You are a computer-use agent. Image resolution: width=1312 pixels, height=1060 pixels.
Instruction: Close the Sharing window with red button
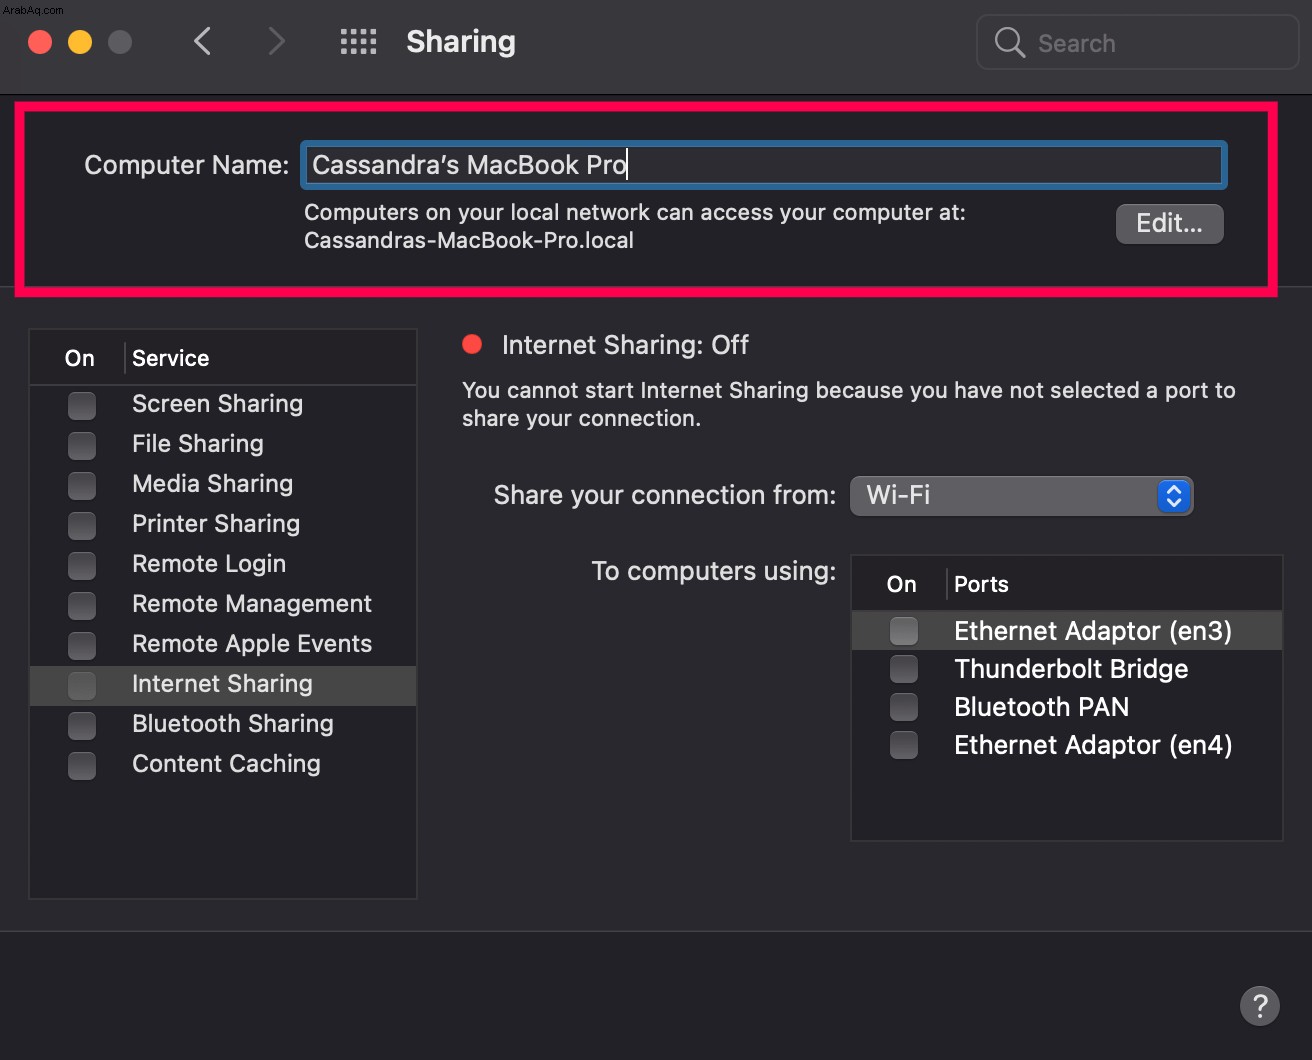tap(40, 42)
